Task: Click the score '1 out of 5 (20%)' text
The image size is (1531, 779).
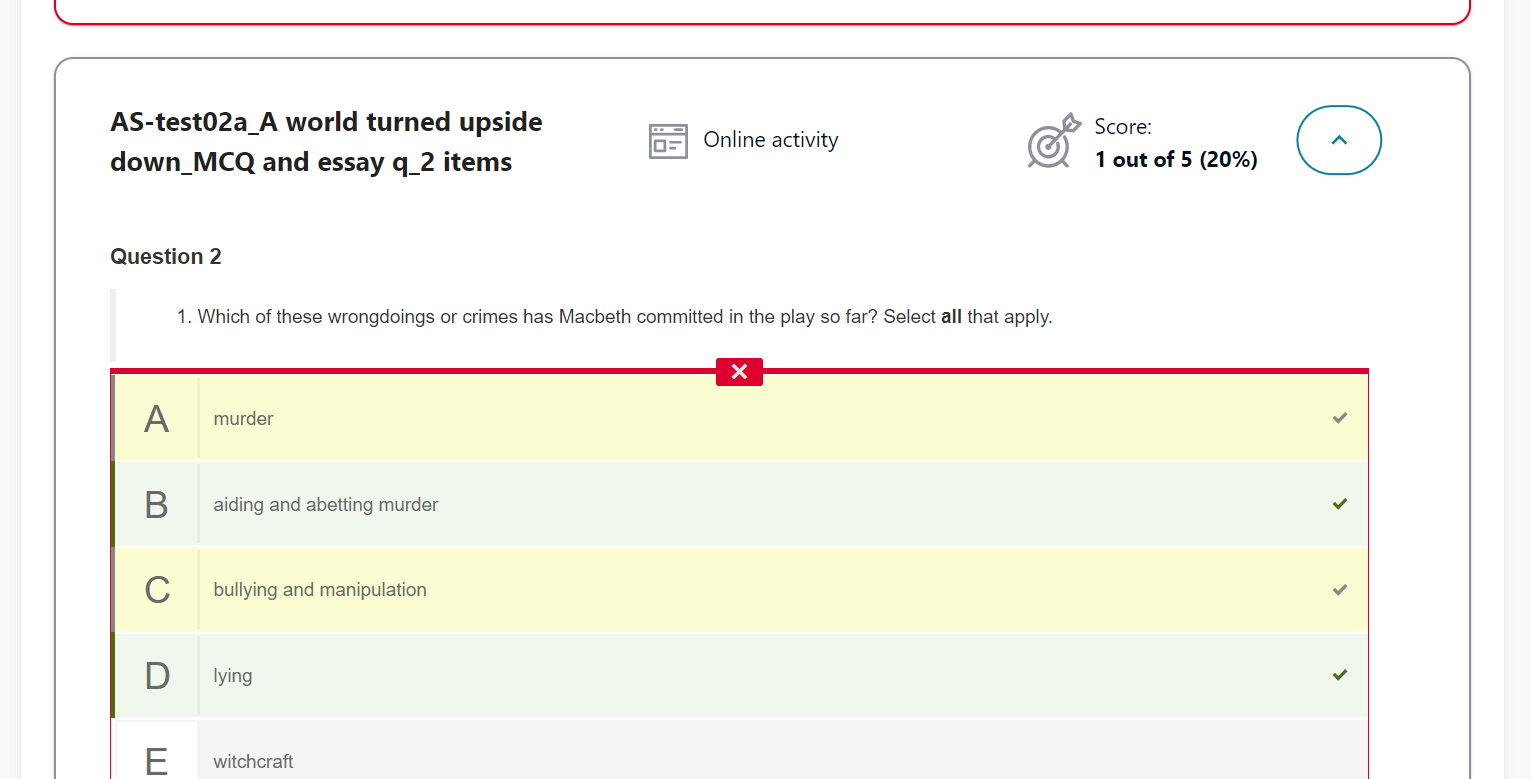Action: pos(1176,159)
